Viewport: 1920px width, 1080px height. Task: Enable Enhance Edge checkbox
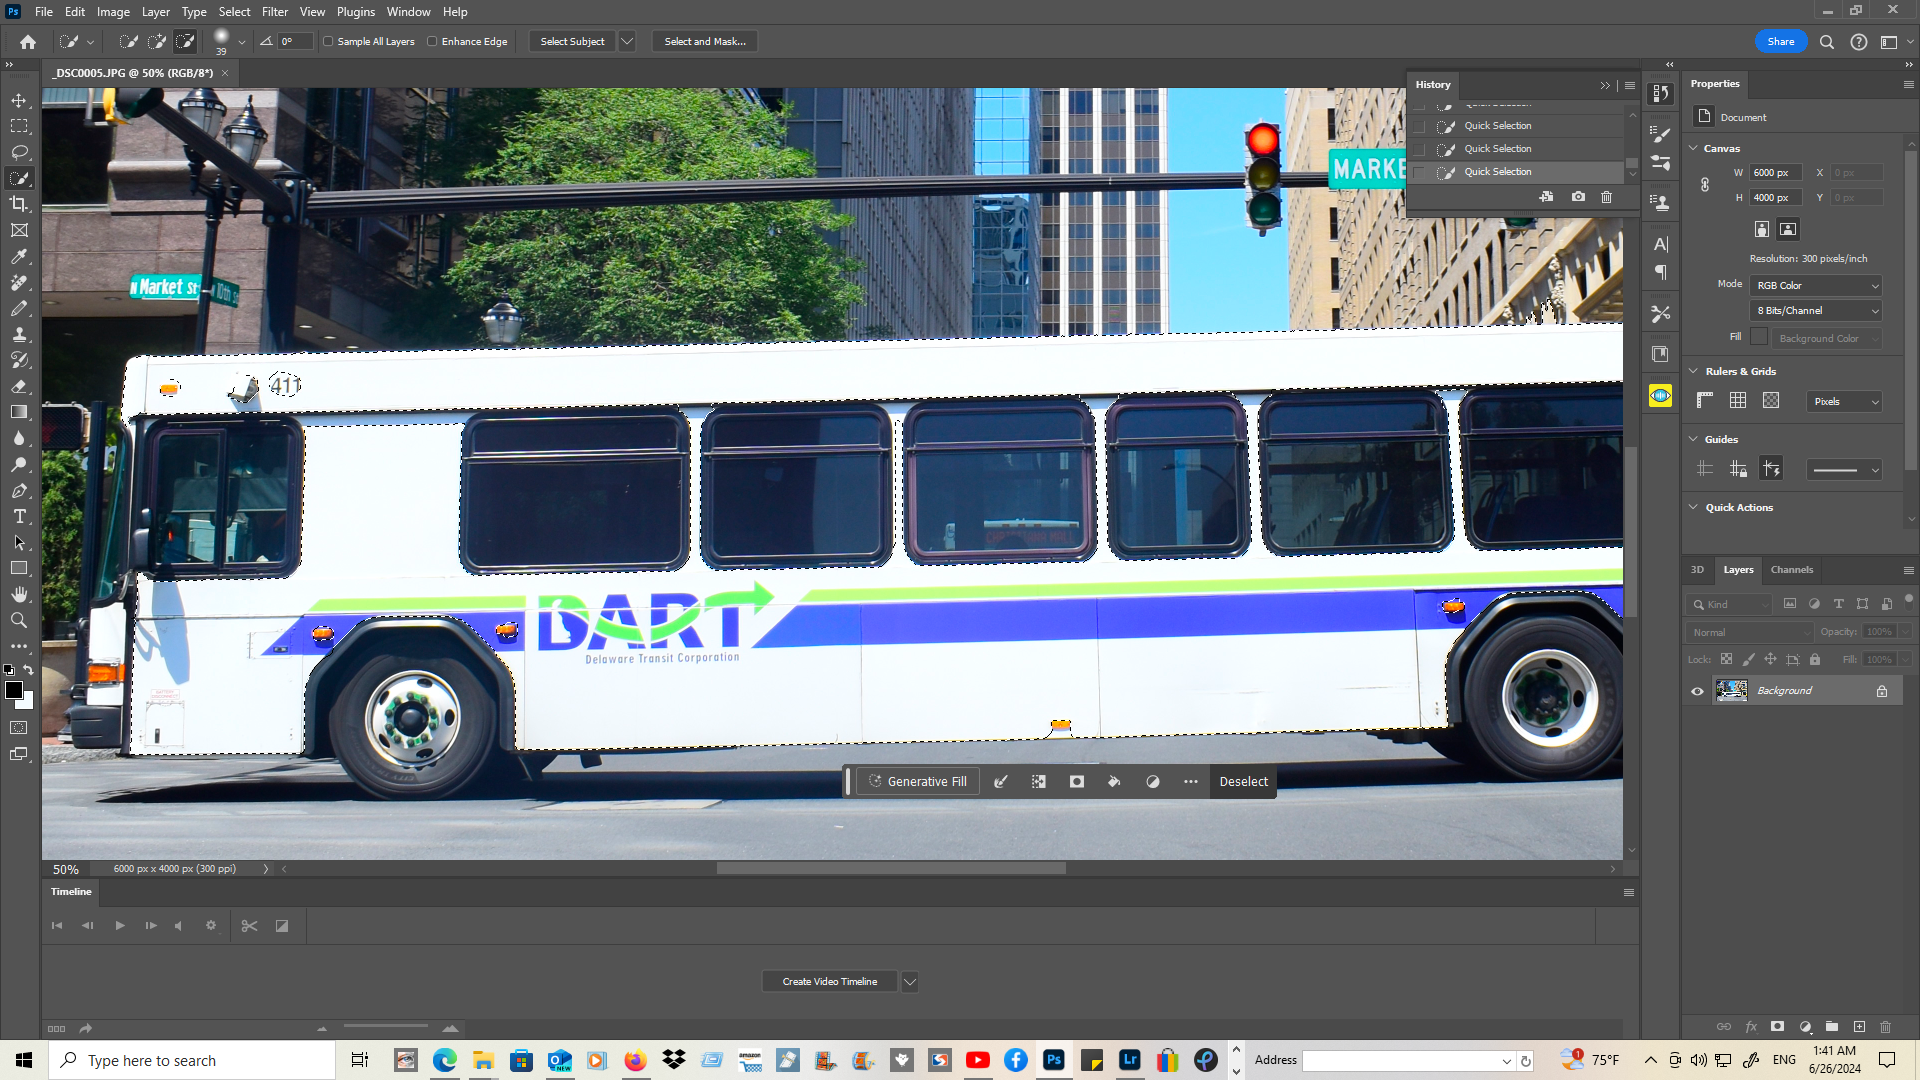coord(432,42)
